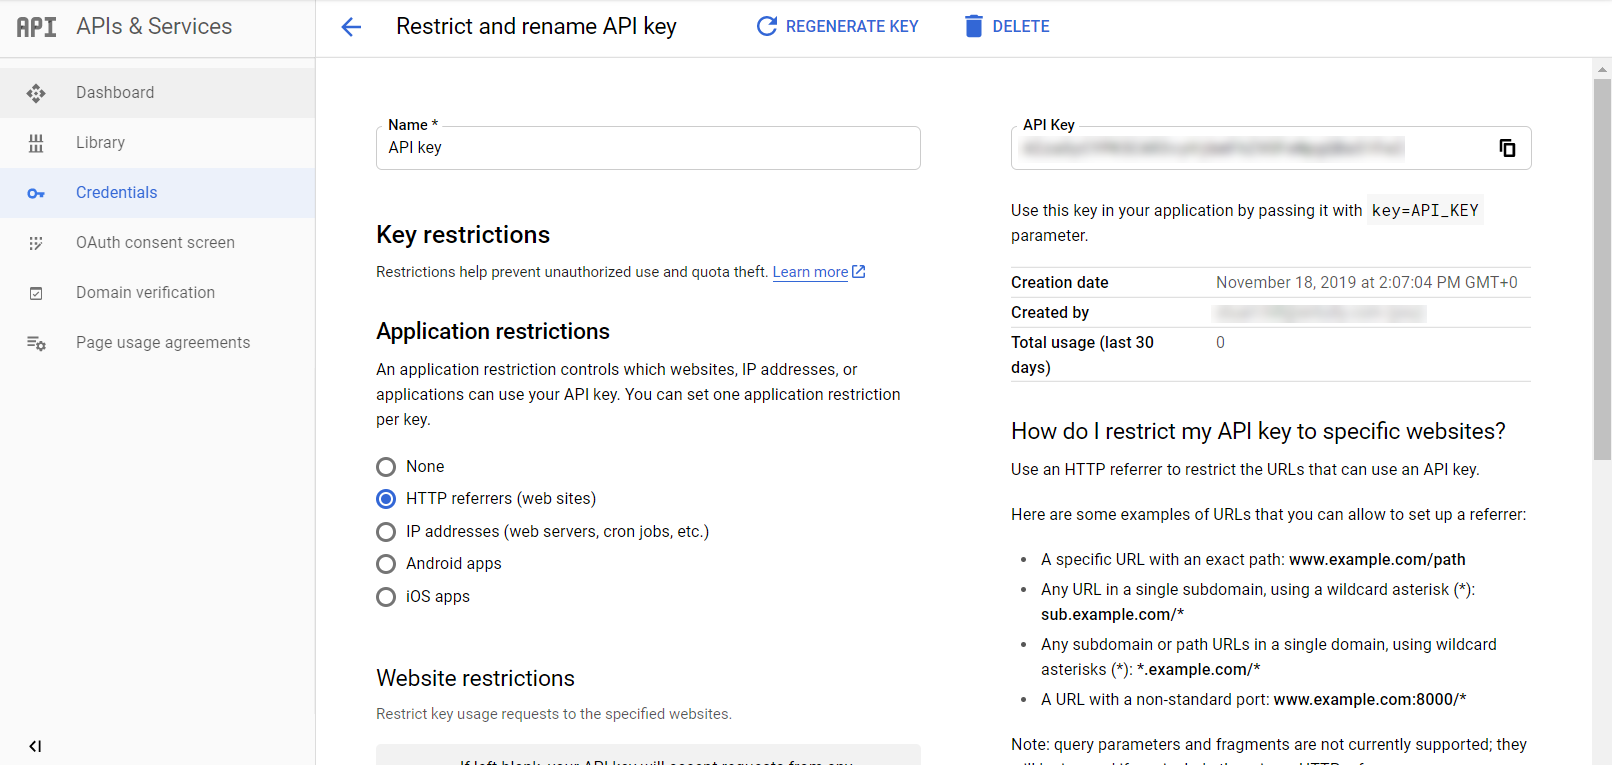Click the Key restrictions heading
Screen dimensions: 1612x765
(x=463, y=235)
